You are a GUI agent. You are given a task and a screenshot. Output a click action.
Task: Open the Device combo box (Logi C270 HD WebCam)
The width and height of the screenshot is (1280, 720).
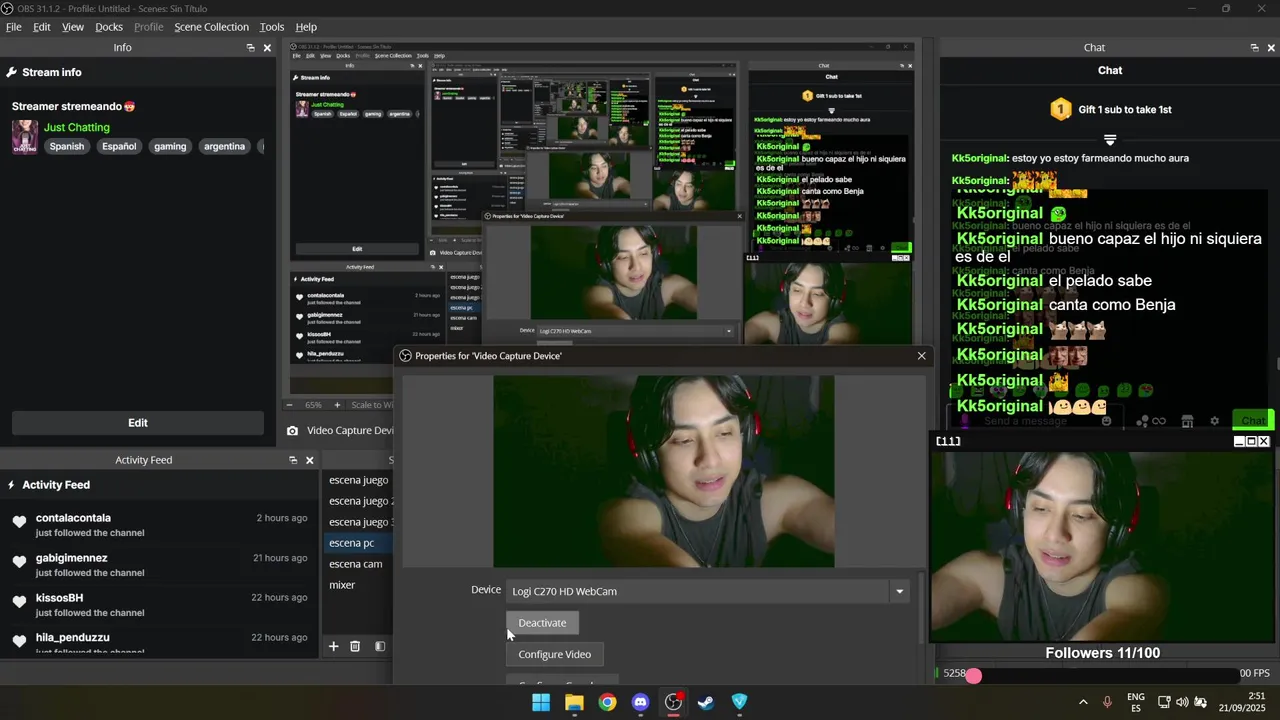point(707,591)
